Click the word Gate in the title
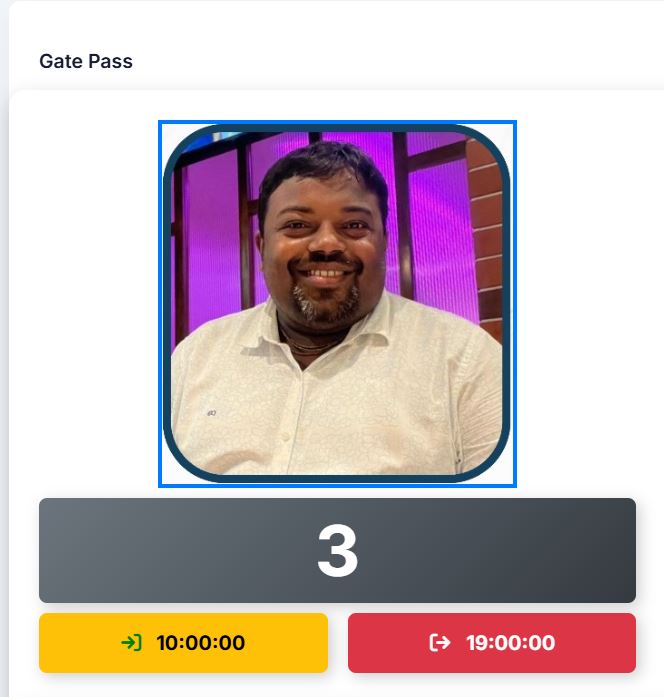Viewport: 664px width, 697px height. pyautogui.click(x=61, y=61)
